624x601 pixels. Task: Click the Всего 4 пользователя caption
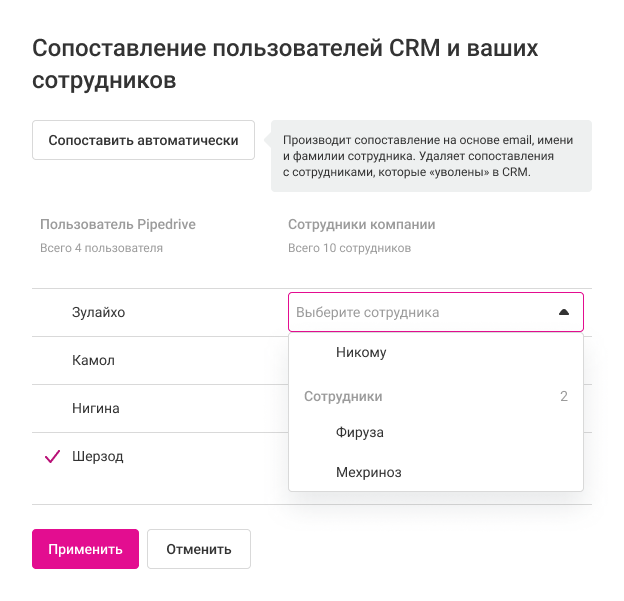tap(101, 248)
